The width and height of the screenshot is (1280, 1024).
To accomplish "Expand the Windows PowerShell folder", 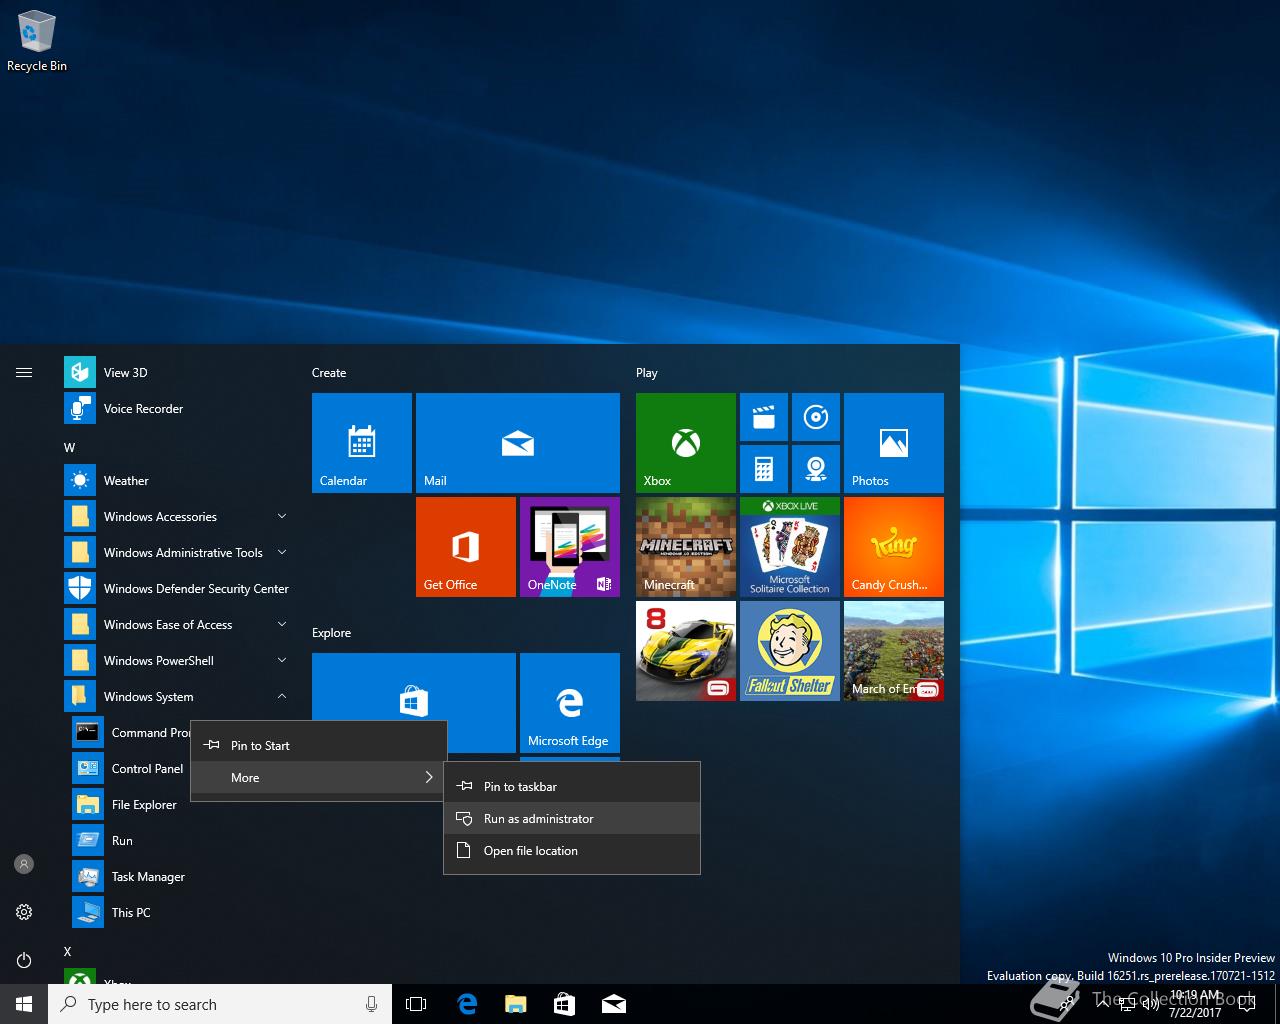I will coord(176,660).
